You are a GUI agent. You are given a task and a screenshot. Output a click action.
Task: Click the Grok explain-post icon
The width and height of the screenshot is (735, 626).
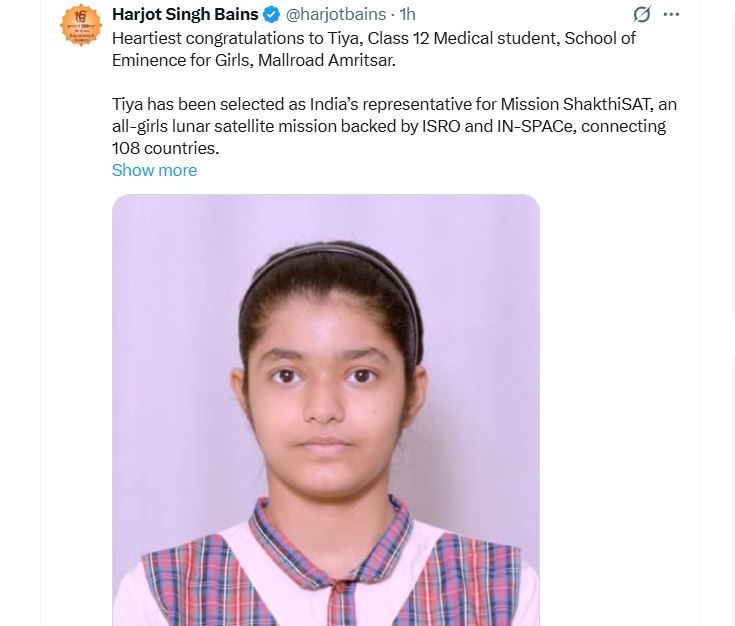[x=642, y=14]
